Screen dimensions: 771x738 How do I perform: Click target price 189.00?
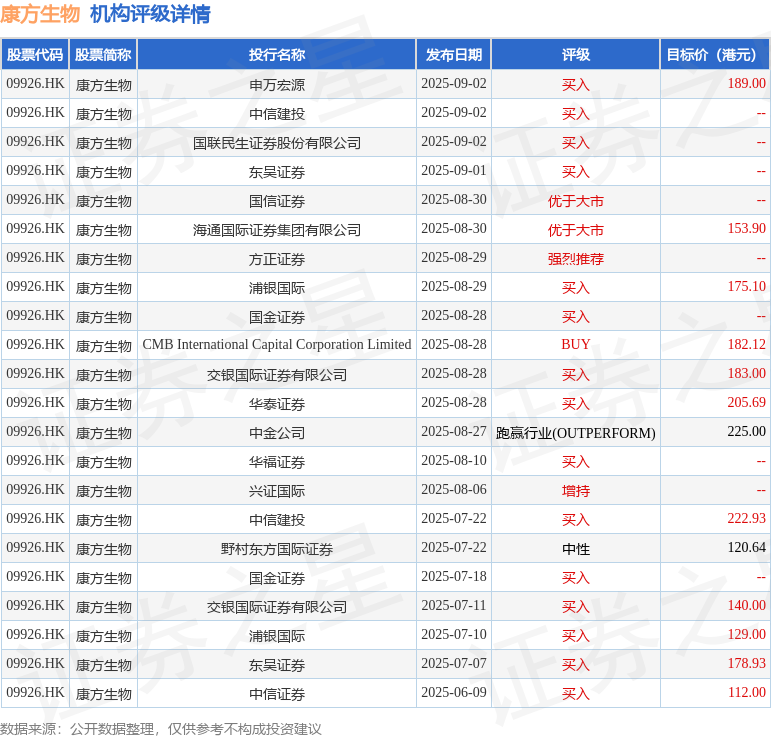(x=746, y=84)
